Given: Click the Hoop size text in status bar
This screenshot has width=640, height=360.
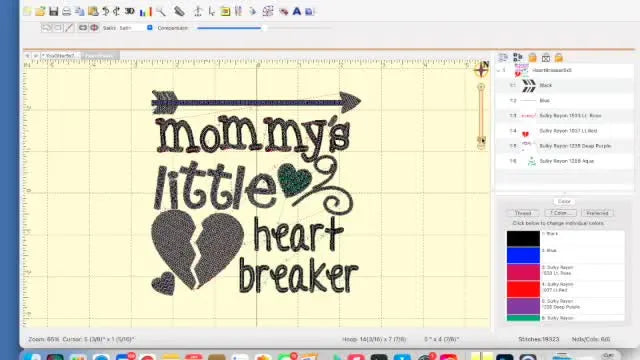Looking at the screenshot, I should pos(374,339).
